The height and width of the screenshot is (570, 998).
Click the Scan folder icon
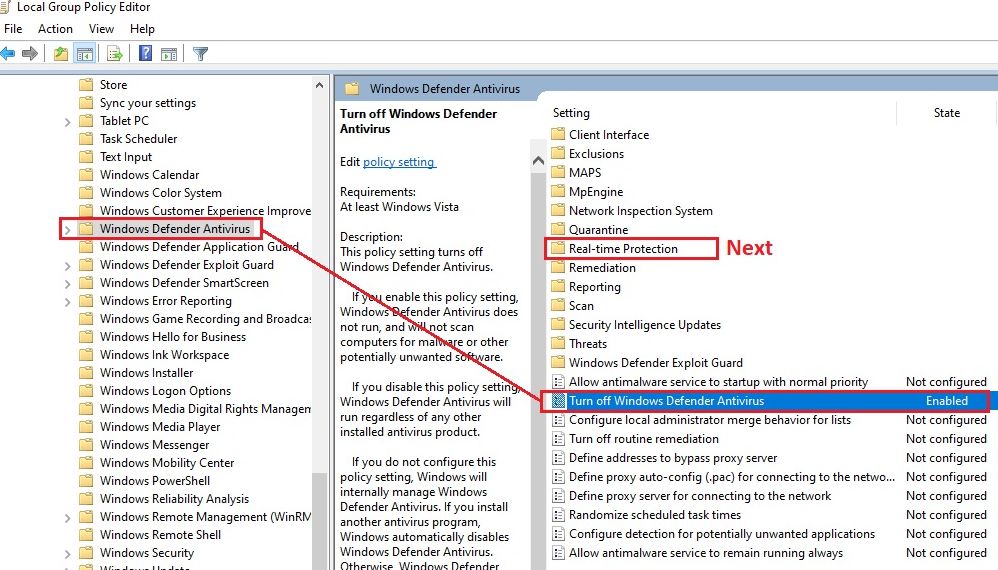558,305
